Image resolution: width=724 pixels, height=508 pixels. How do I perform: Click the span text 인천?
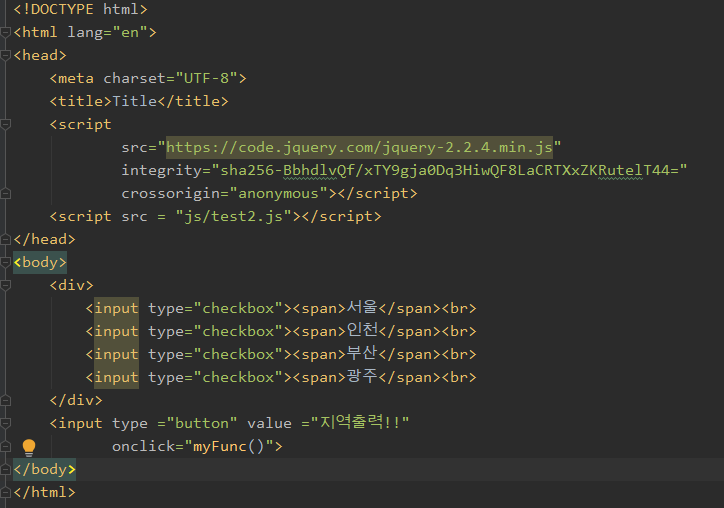tap(362, 330)
